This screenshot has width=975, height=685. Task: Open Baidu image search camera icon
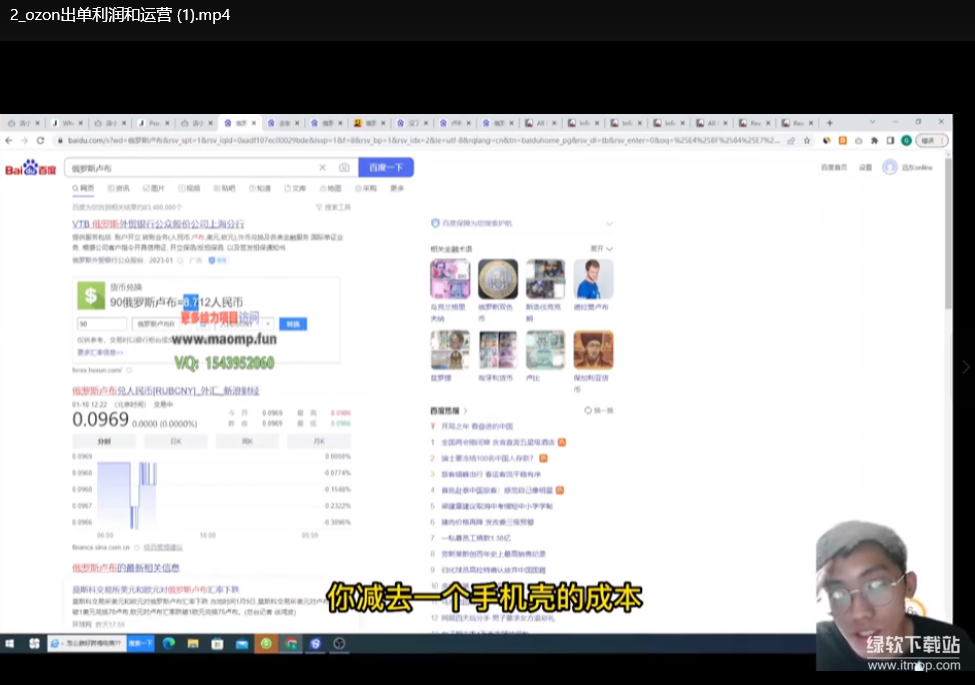(344, 168)
